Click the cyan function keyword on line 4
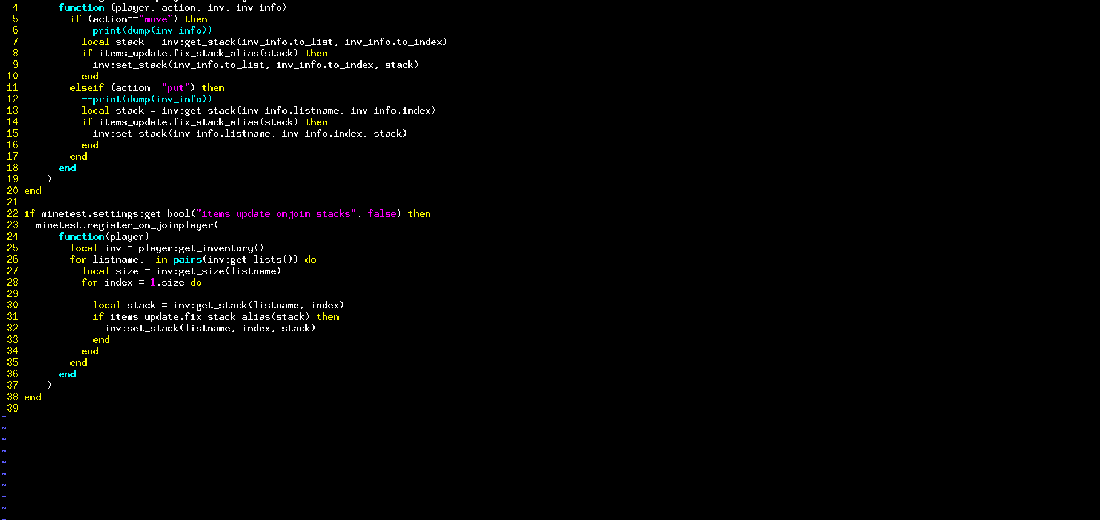 (x=81, y=8)
